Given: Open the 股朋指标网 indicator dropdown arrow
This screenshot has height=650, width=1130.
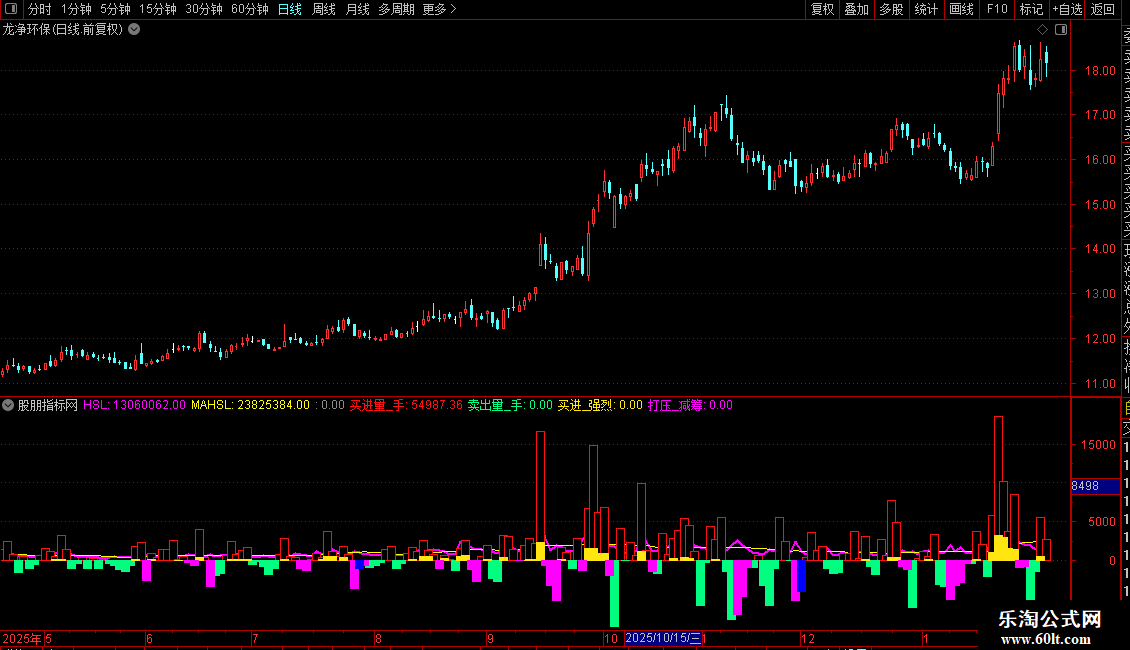Looking at the screenshot, I should pos(8,405).
